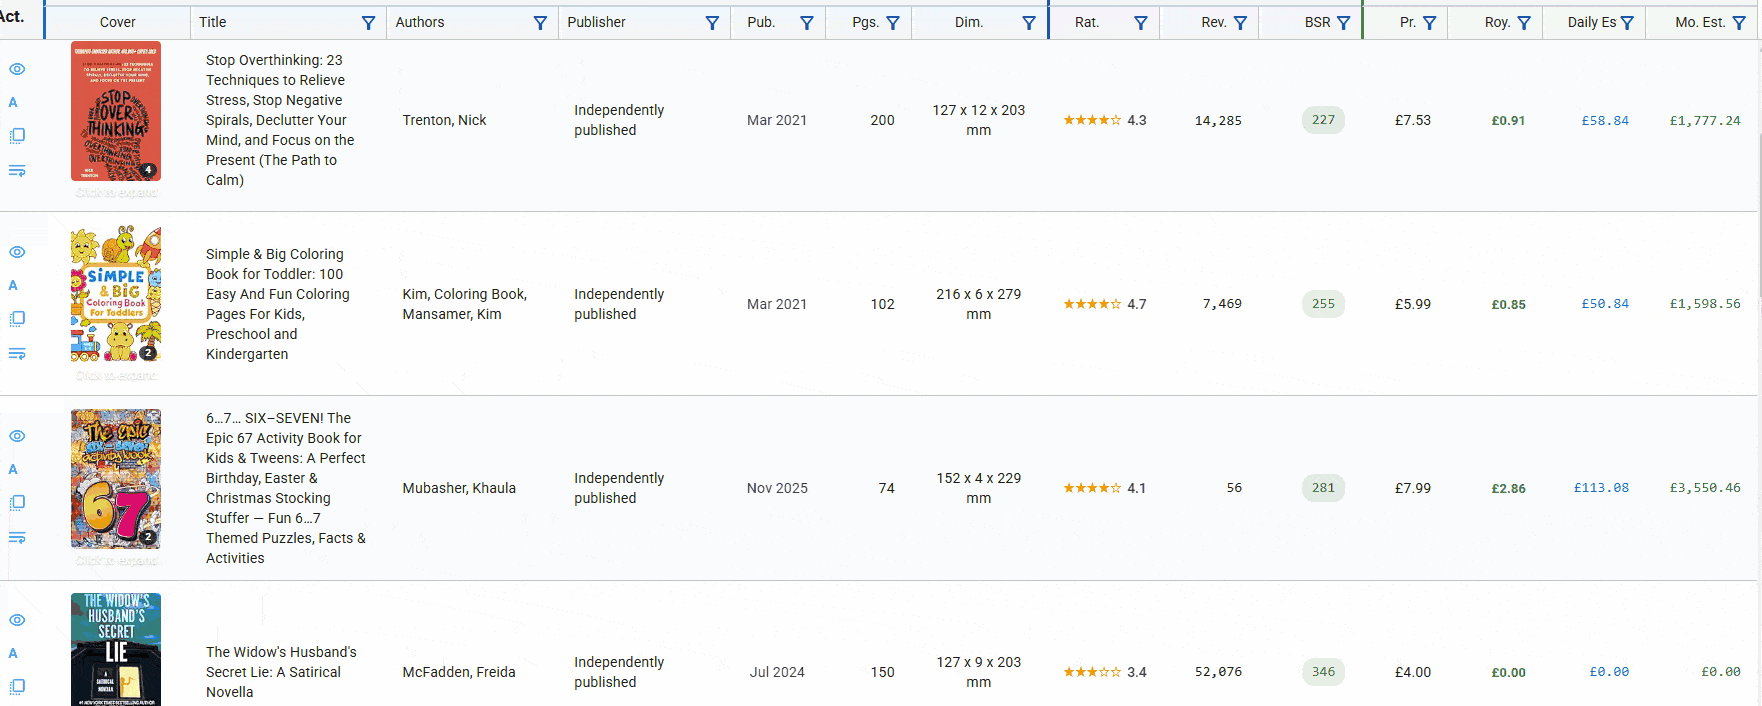Screen dimensions: 1762x706
Task: Open the Rev. reviews column filter
Action: 1240,22
